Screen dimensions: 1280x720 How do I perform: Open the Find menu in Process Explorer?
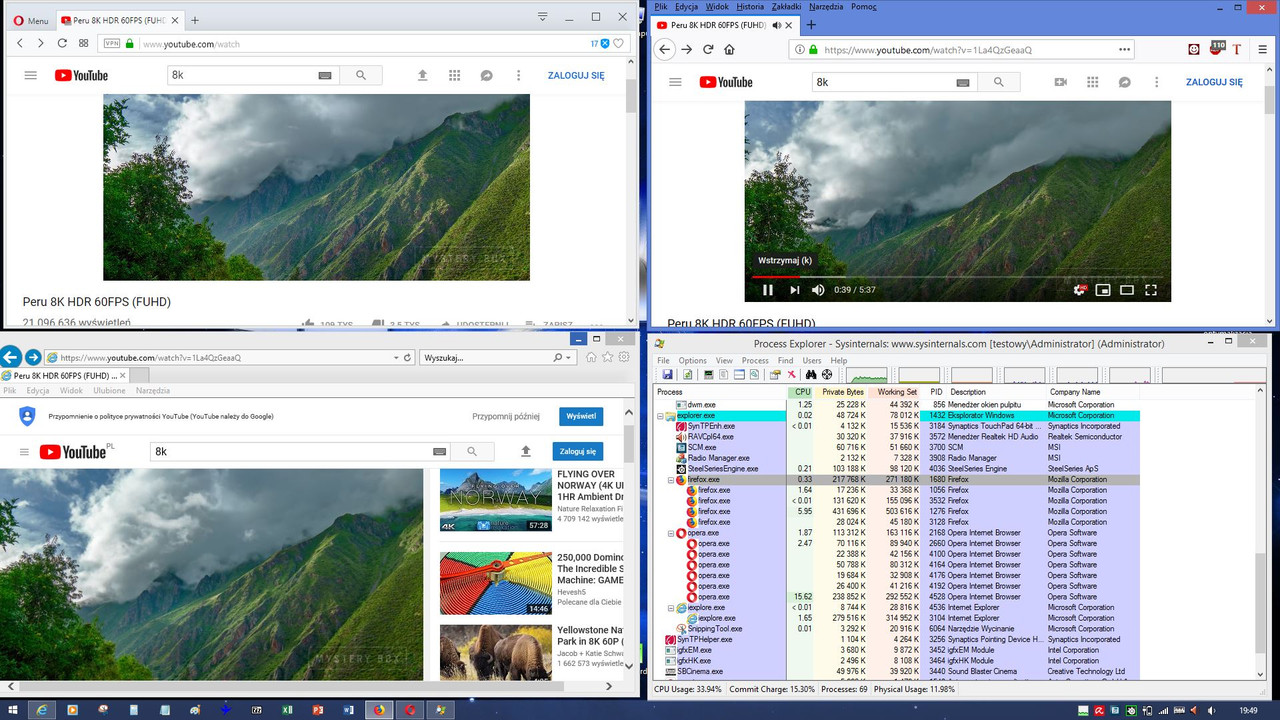pyautogui.click(x=785, y=361)
